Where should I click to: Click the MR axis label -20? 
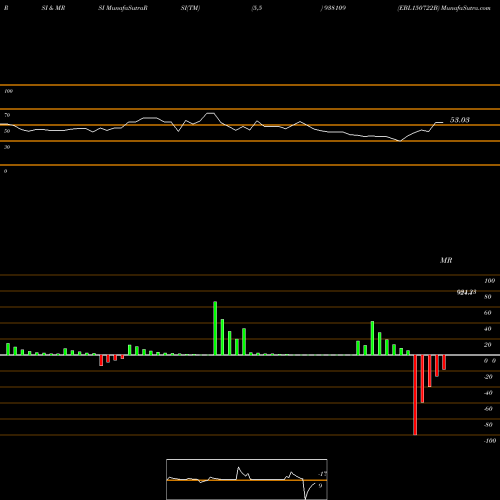click(488, 377)
